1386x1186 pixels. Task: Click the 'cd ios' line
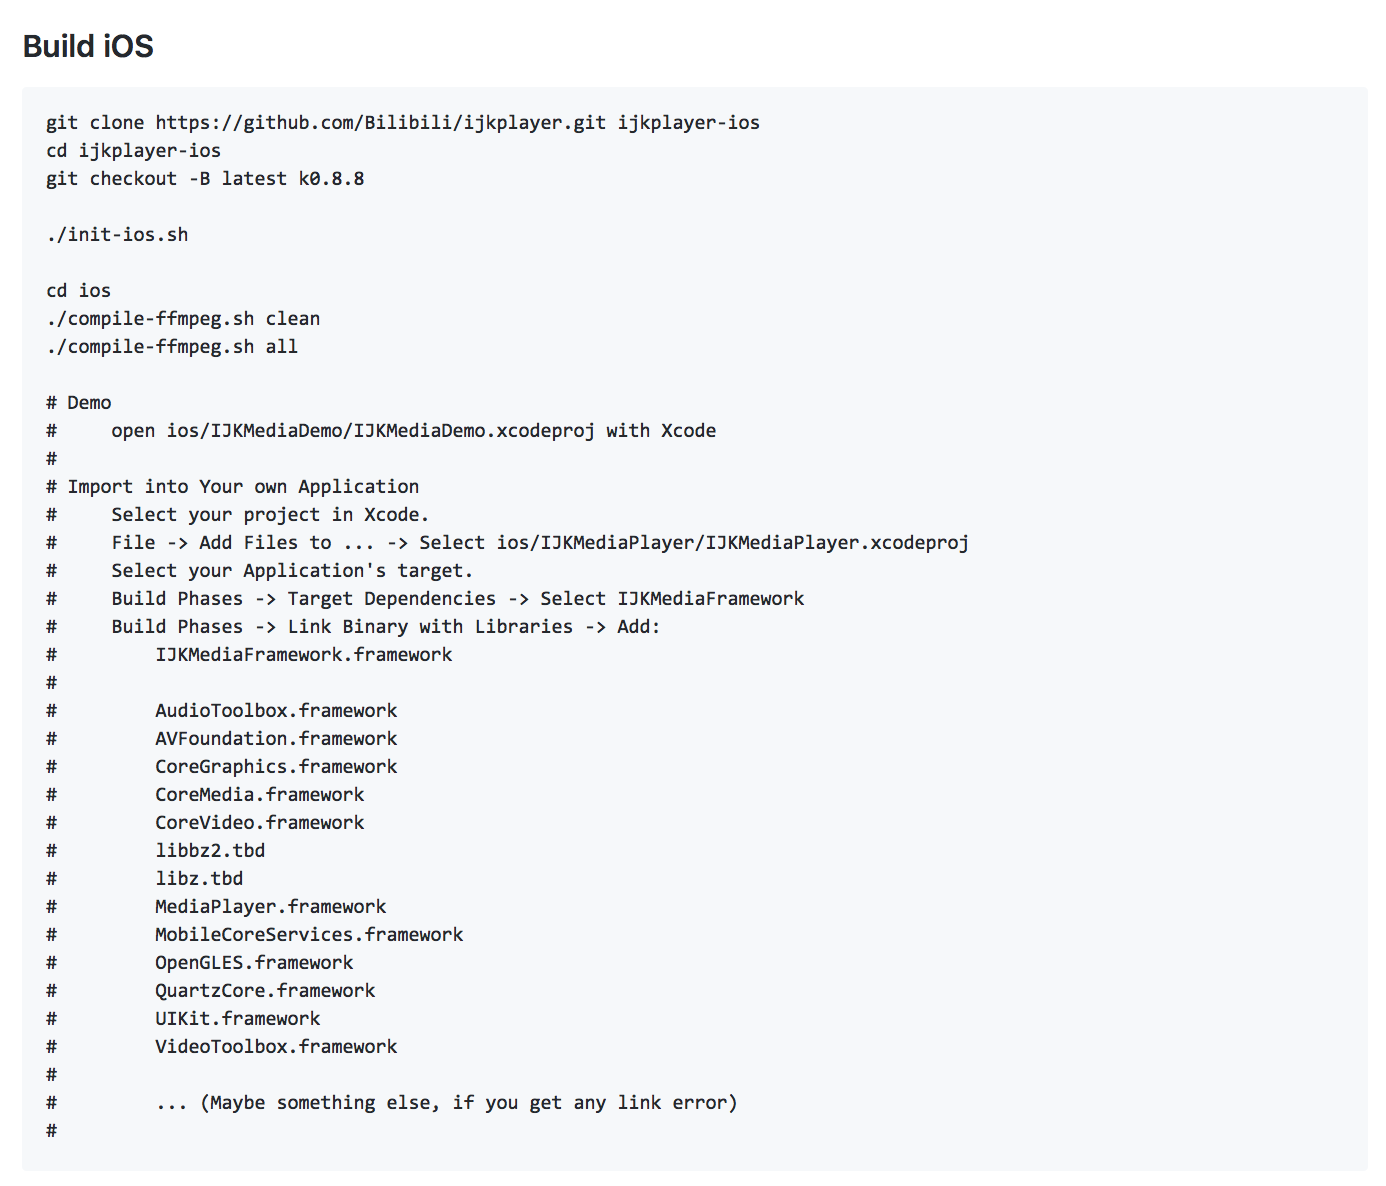pos(78,290)
